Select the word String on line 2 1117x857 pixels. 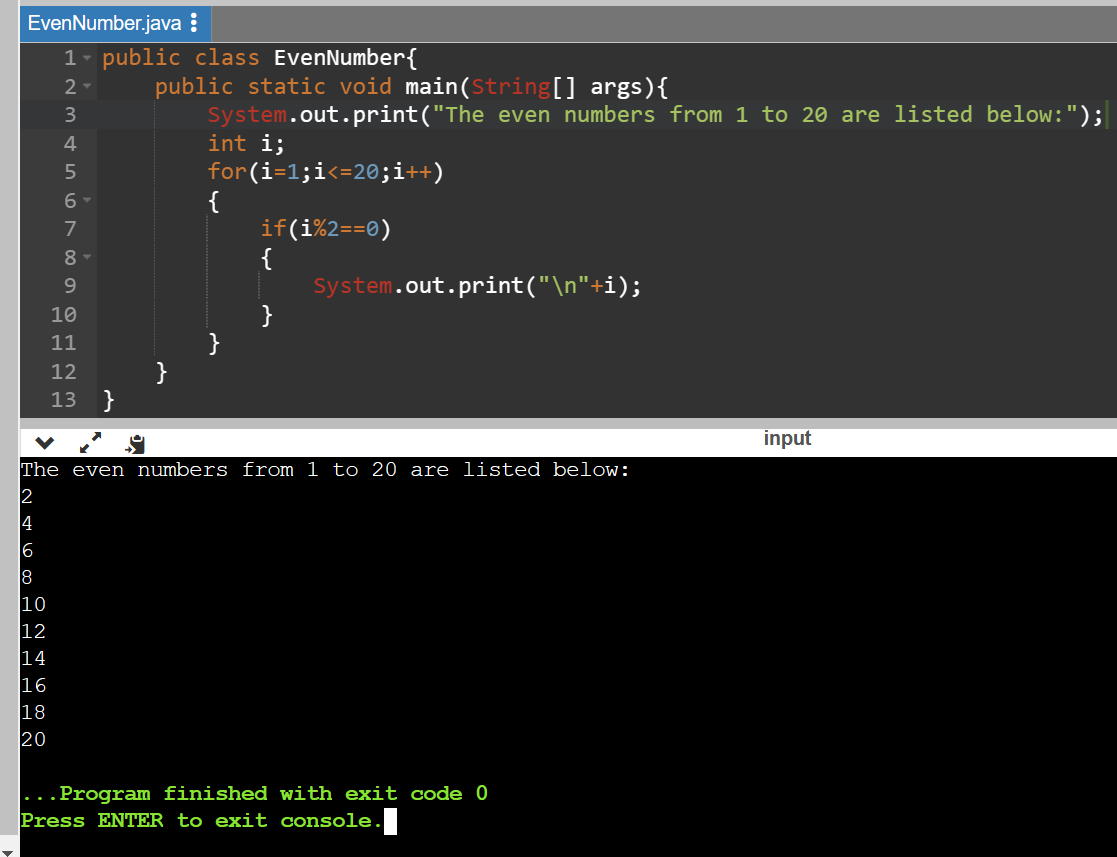[514, 86]
